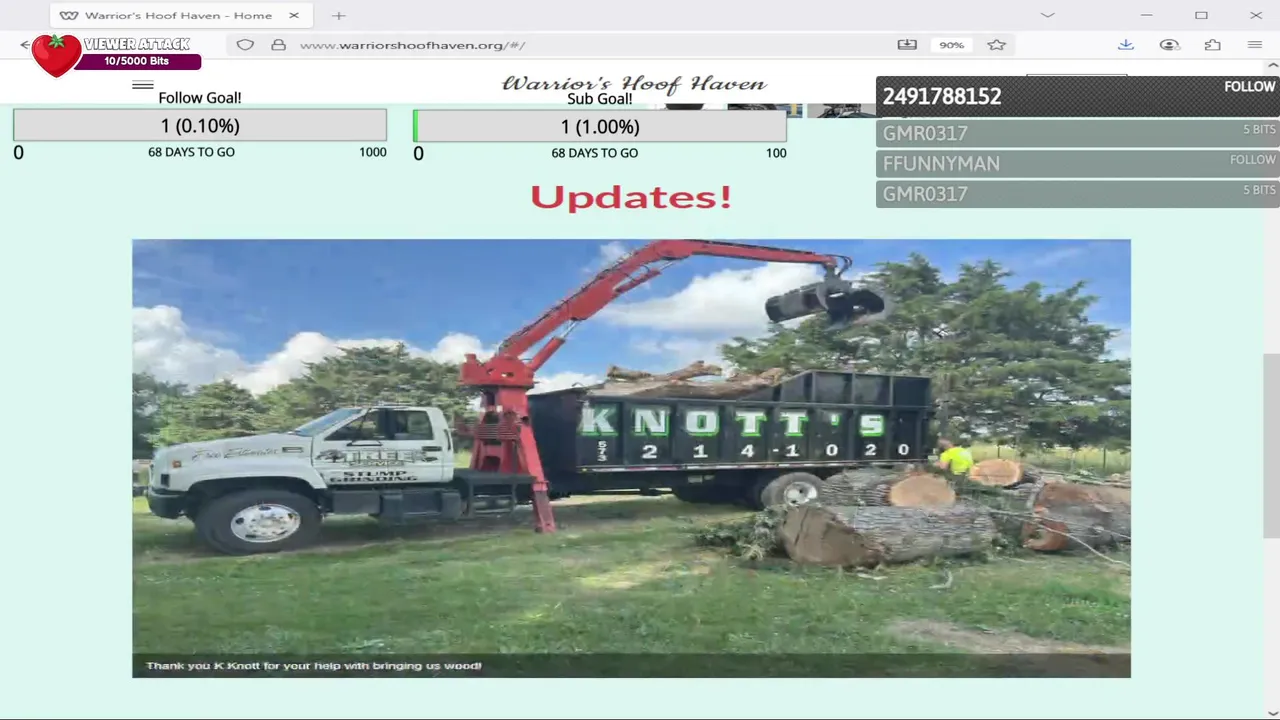The image size is (1280, 720).
Task: Open the extensions puzzle icon
Action: click(x=1212, y=45)
